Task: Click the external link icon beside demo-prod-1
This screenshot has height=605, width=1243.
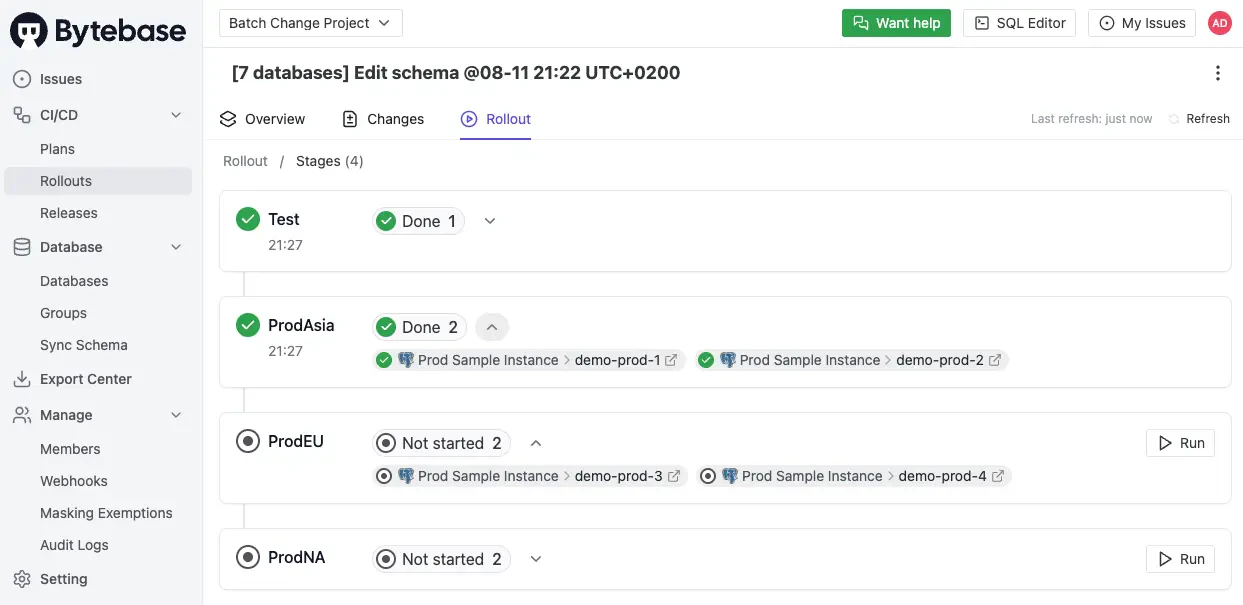Action: coord(671,360)
